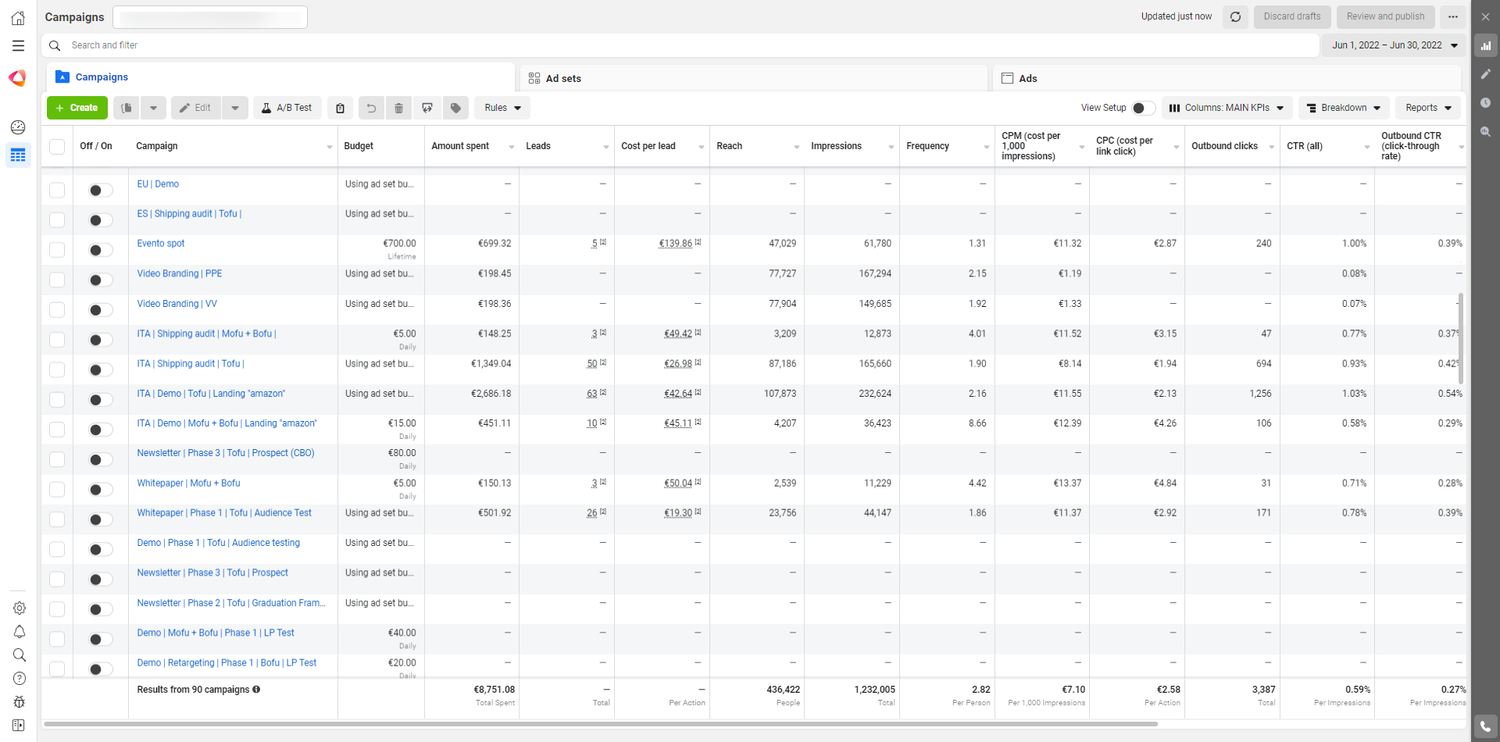The height and width of the screenshot is (742, 1500).
Task: Click the bug report icon
Action: (19, 702)
